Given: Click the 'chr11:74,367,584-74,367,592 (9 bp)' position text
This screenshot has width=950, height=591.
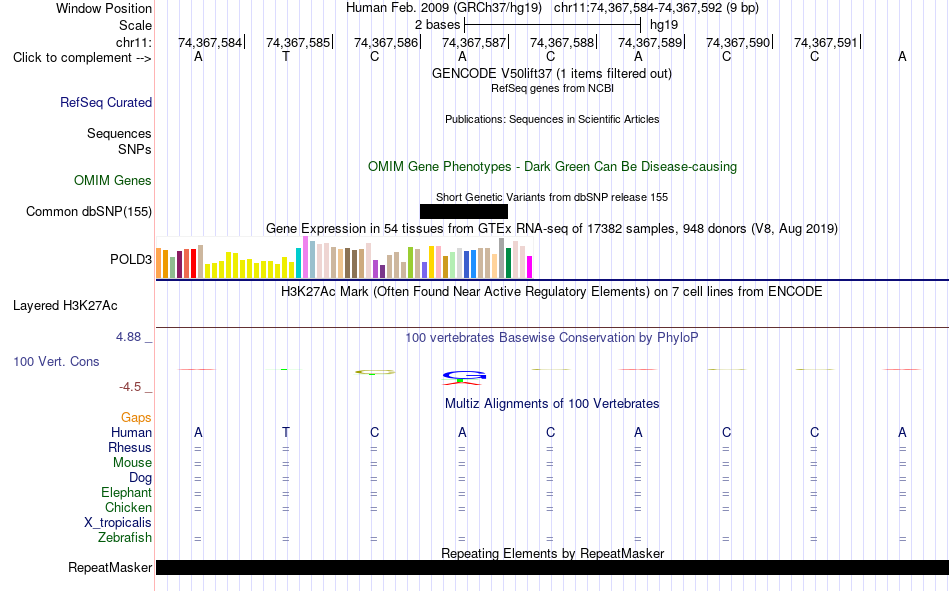Looking at the screenshot, I should point(656,8).
